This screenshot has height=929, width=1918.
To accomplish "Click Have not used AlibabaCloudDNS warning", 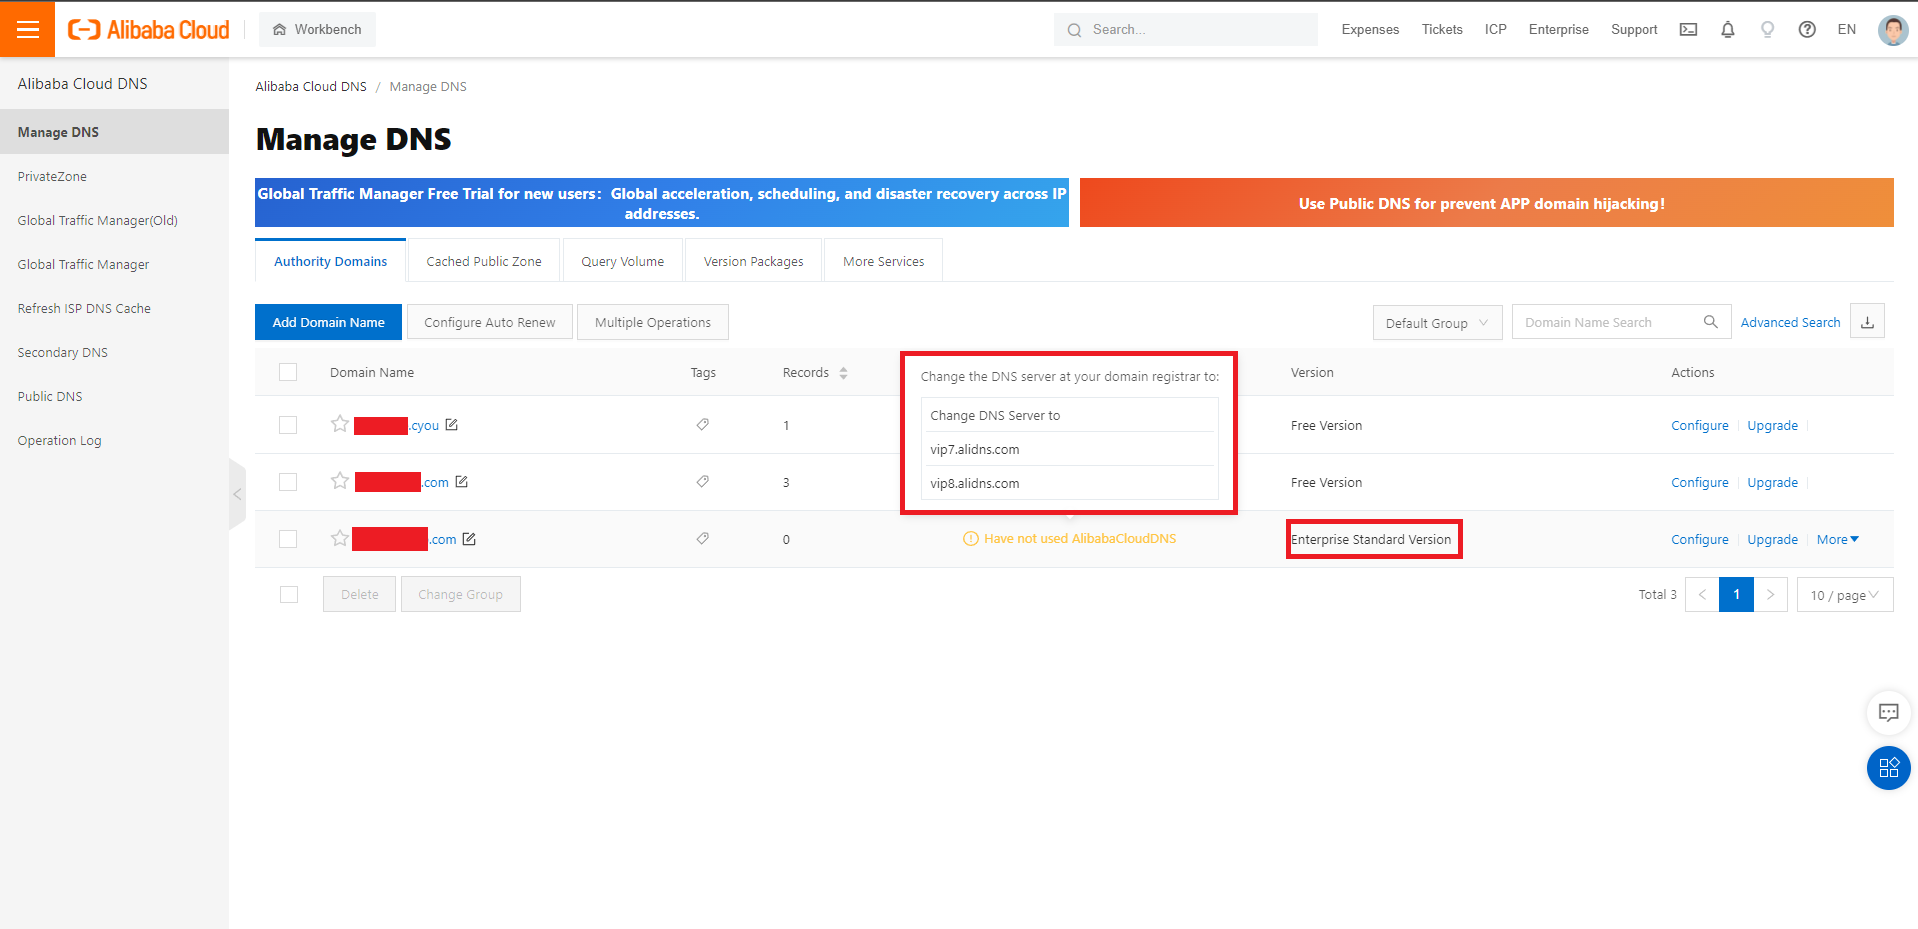I will coord(1069,539).
